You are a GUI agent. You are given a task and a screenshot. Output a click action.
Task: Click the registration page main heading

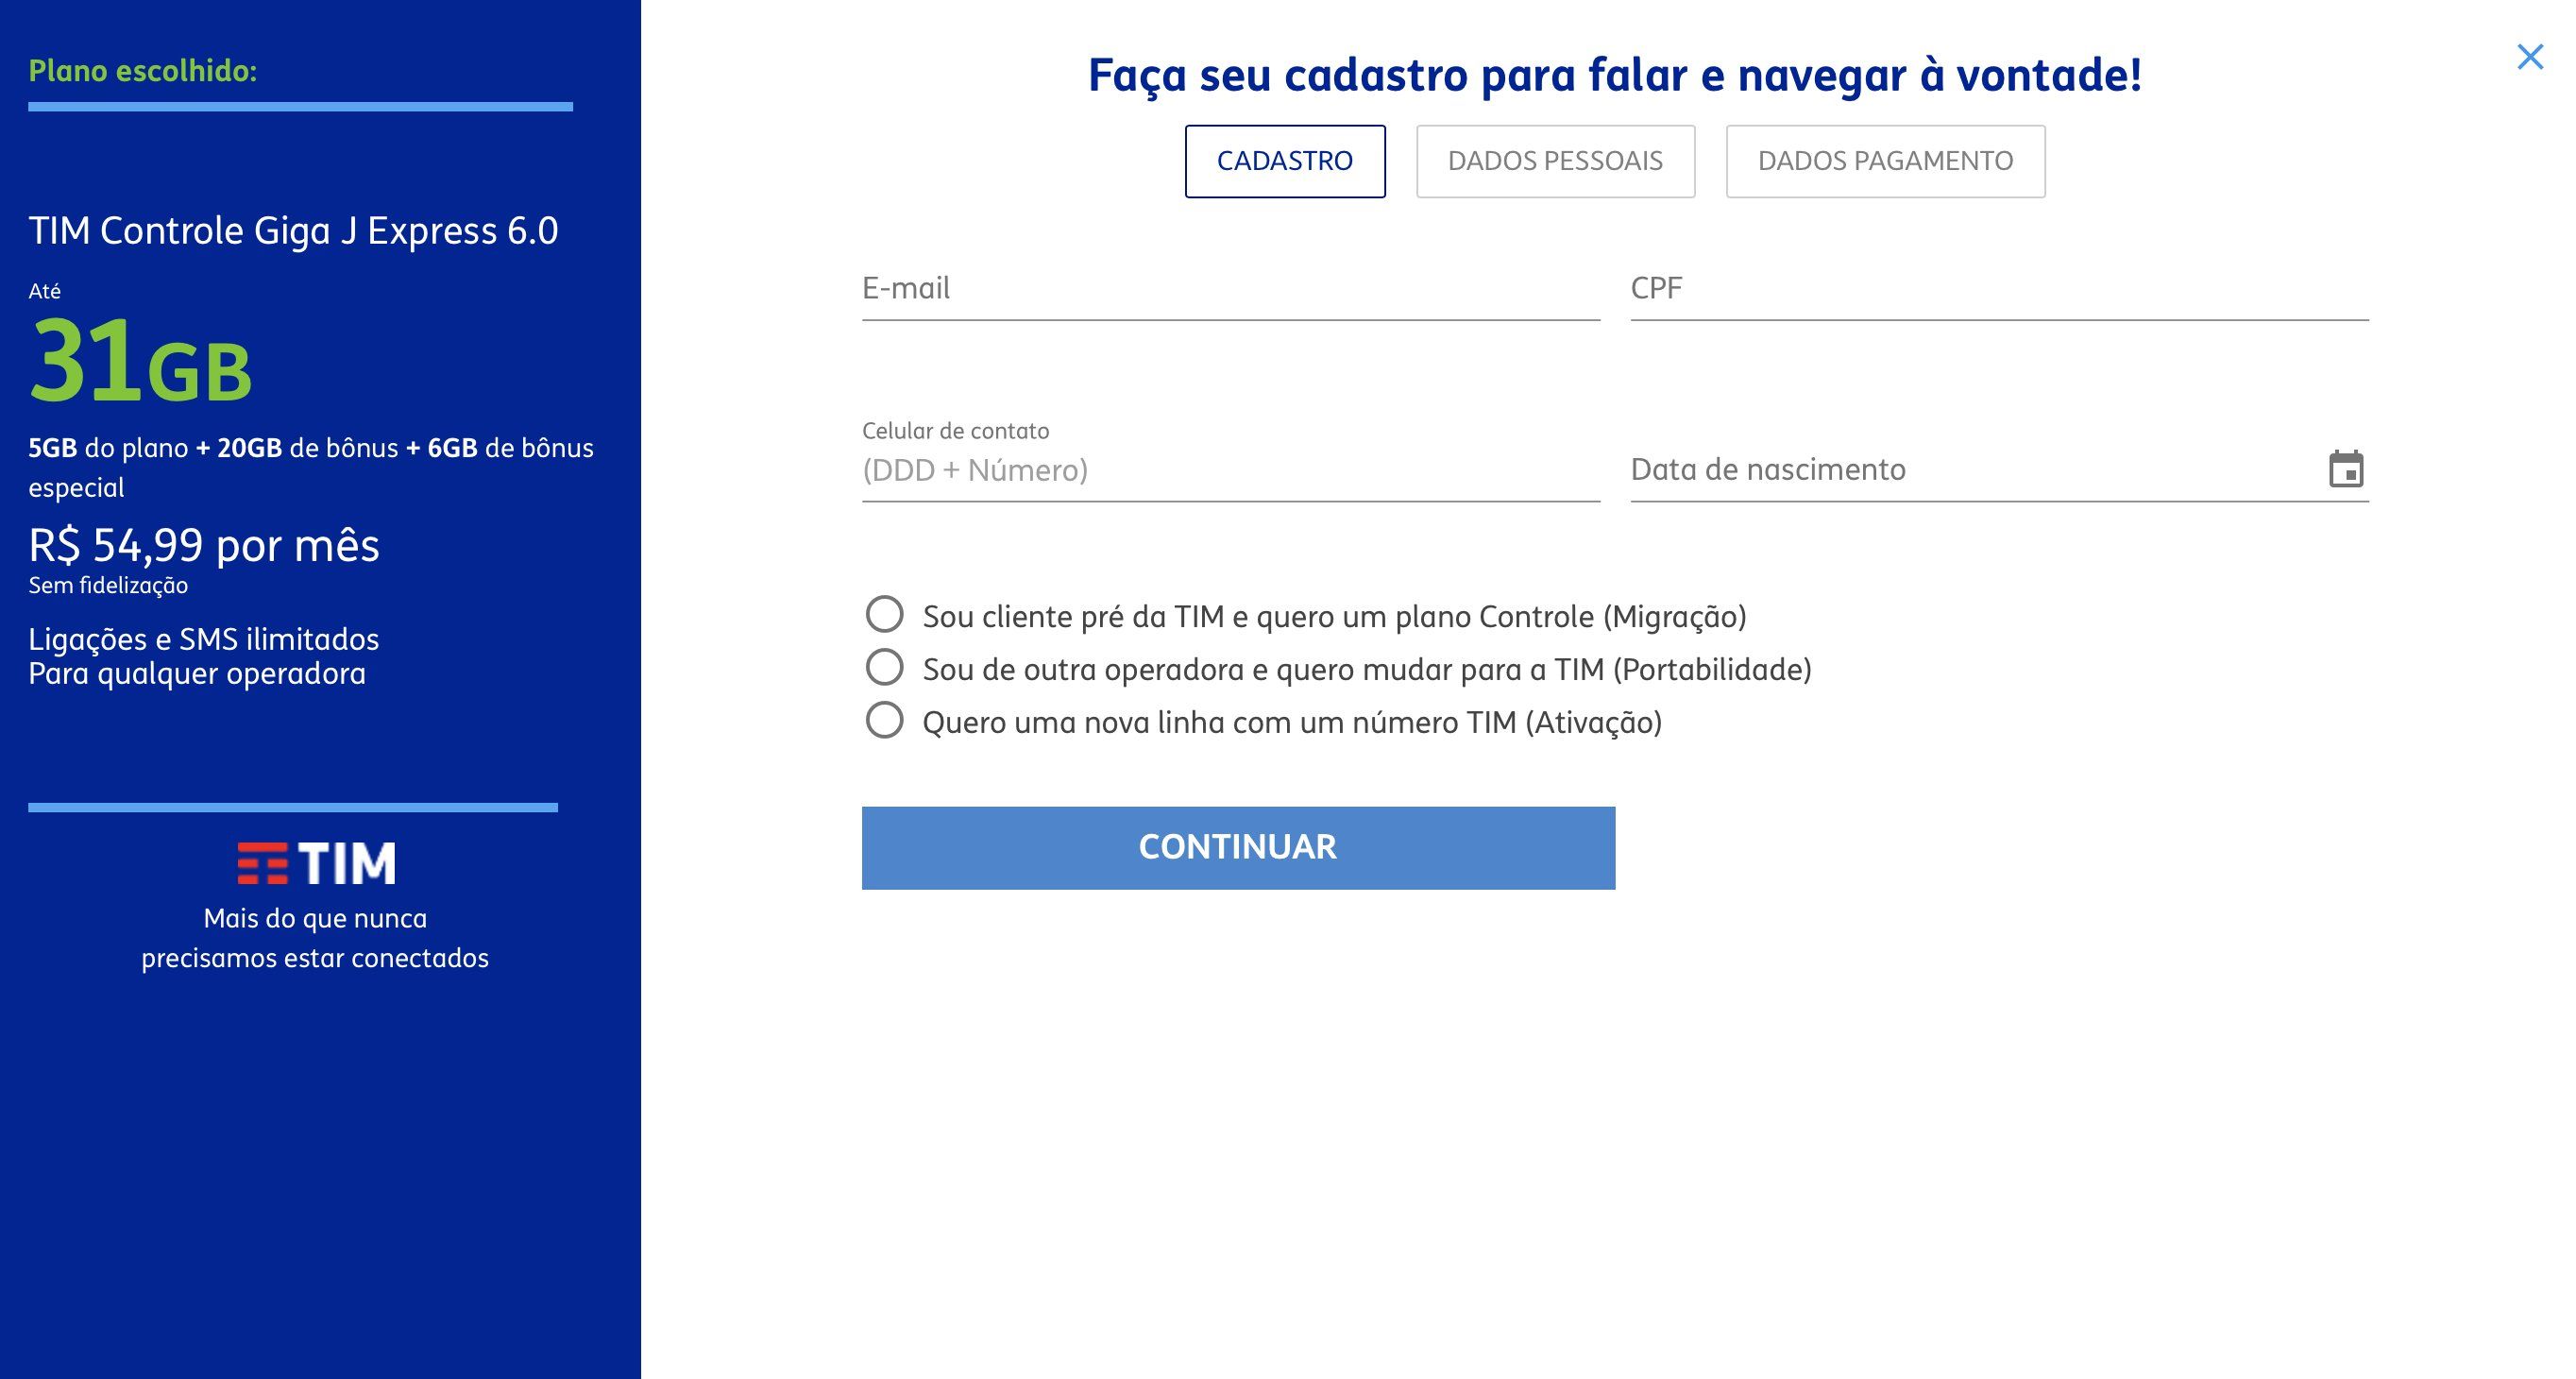click(x=1615, y=75)
